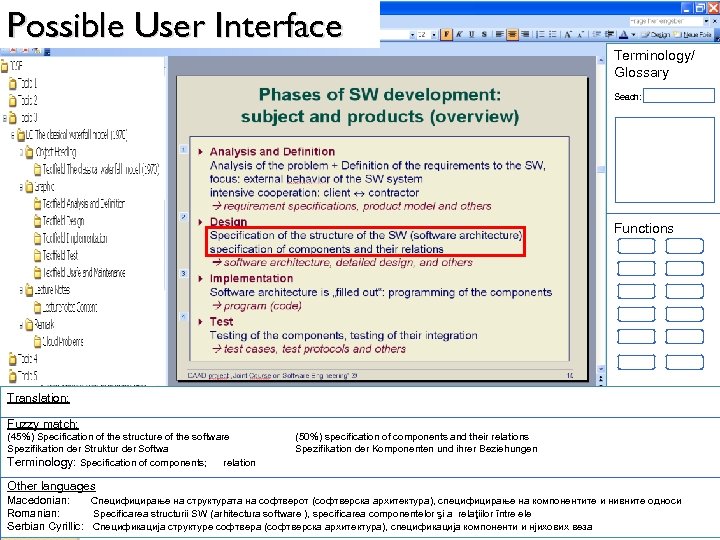Viewport: 720px width, 540px height.
Task: Toggle text shadow (S) in the toolbar
Action: [484, 34]
